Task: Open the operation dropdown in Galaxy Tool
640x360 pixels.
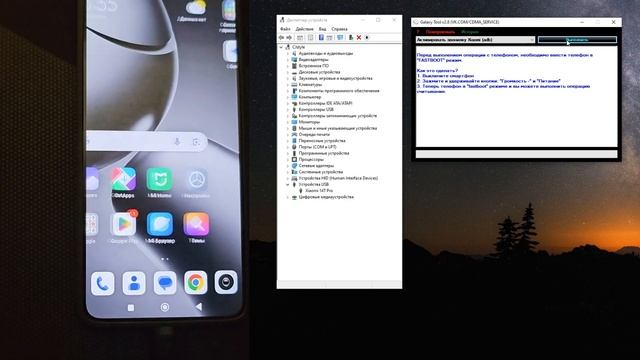Action: (475, 40)
